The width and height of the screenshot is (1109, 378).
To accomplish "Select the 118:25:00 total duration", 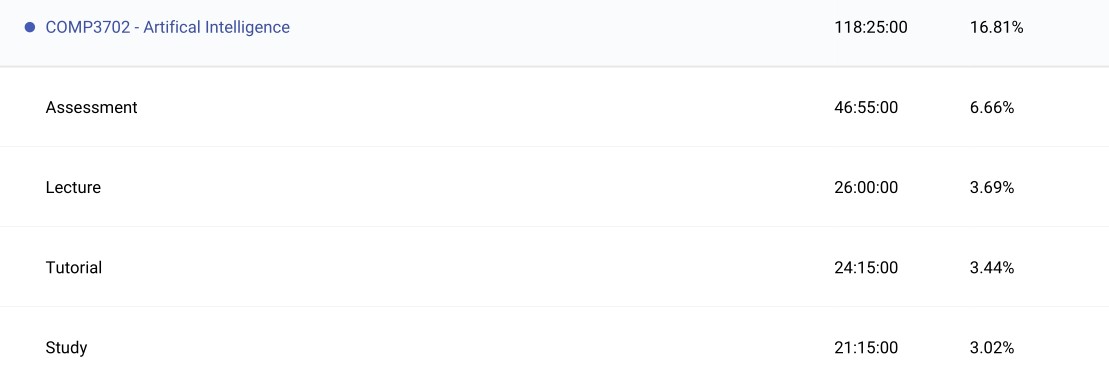I will [871, 28].
